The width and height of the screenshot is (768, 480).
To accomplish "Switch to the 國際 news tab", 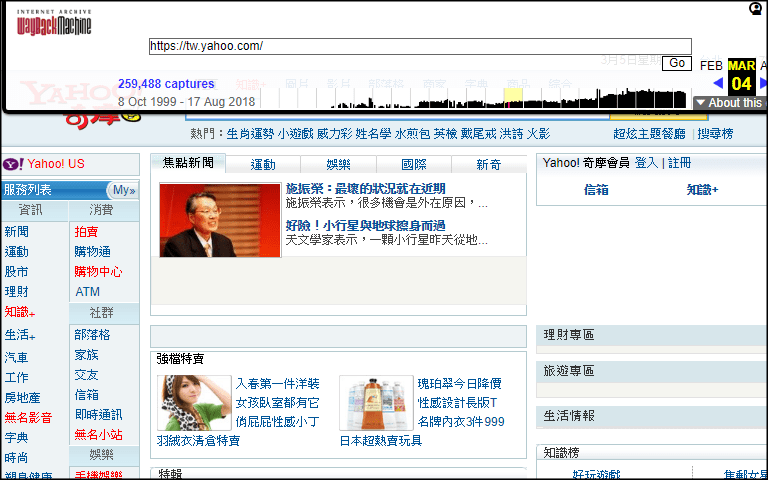I will click(x=414, y=165).
